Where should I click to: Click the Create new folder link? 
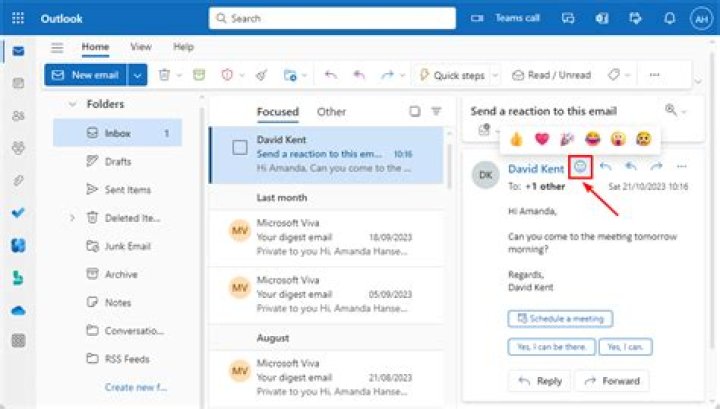136,387
